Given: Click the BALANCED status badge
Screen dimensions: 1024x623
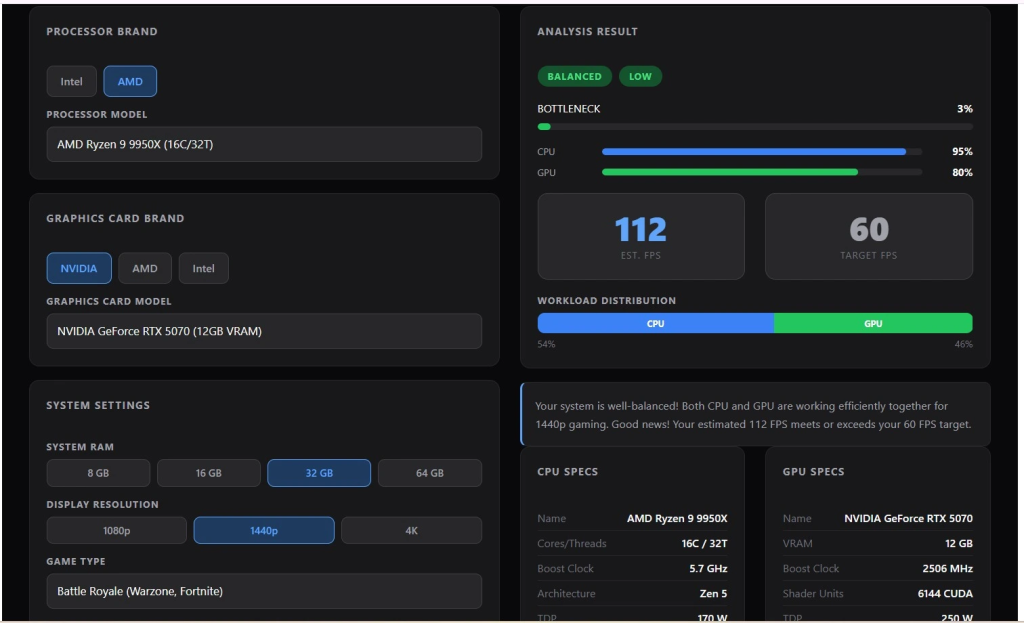Looking at the screenshot, I should tap(574, 76).
